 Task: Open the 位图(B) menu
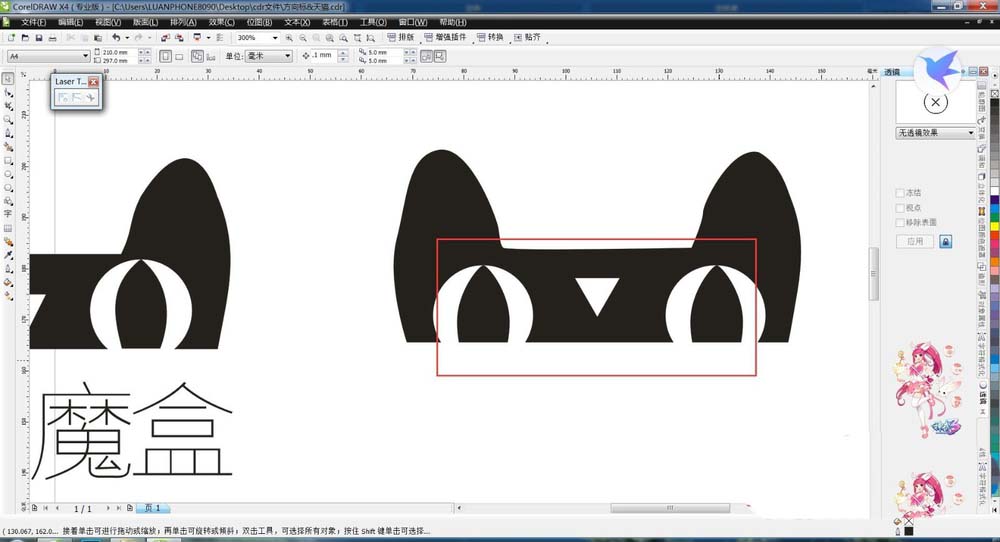point(259,22)
